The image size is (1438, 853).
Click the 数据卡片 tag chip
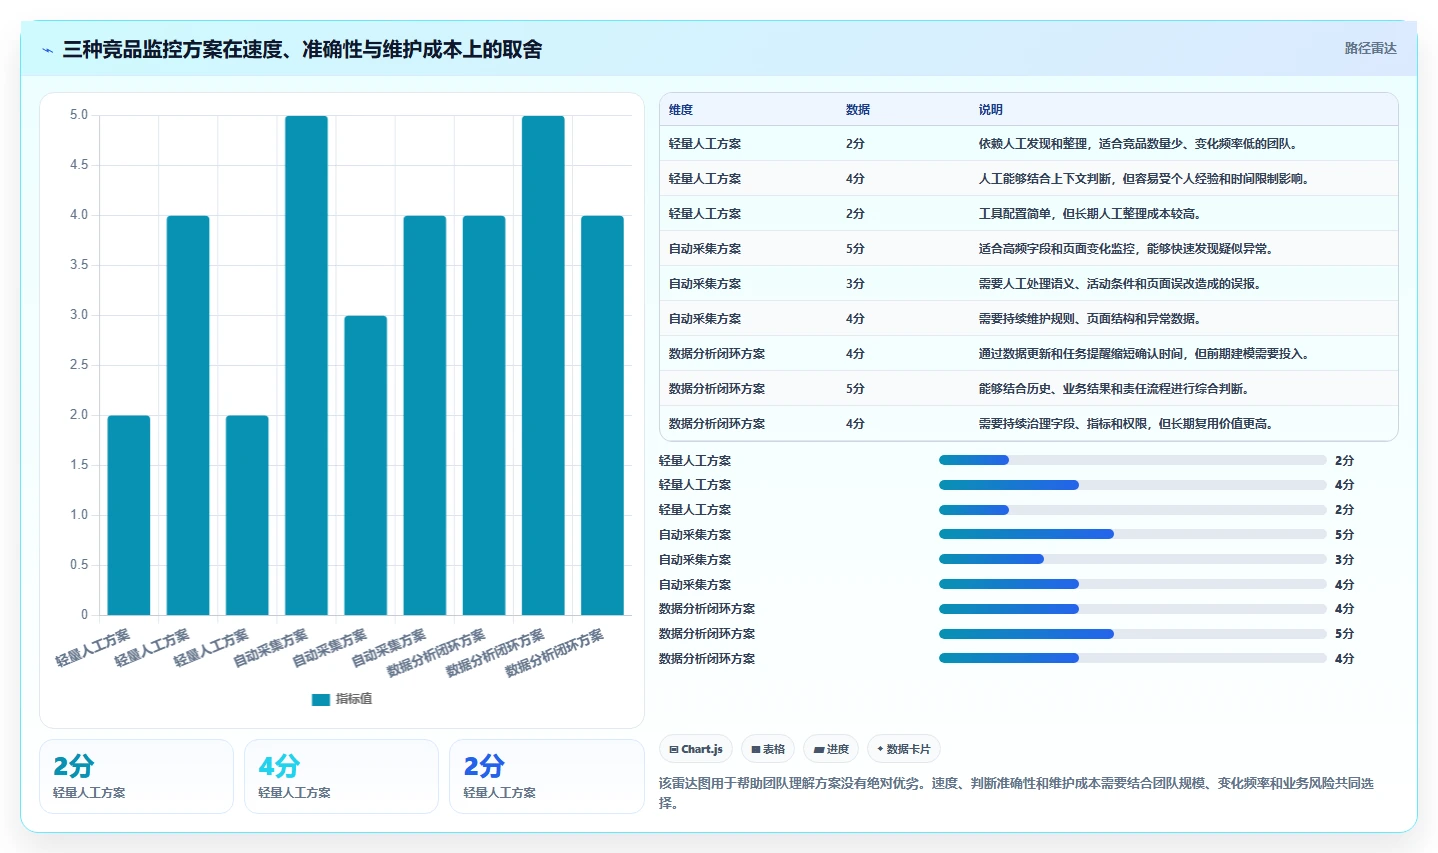click(904, 749)
